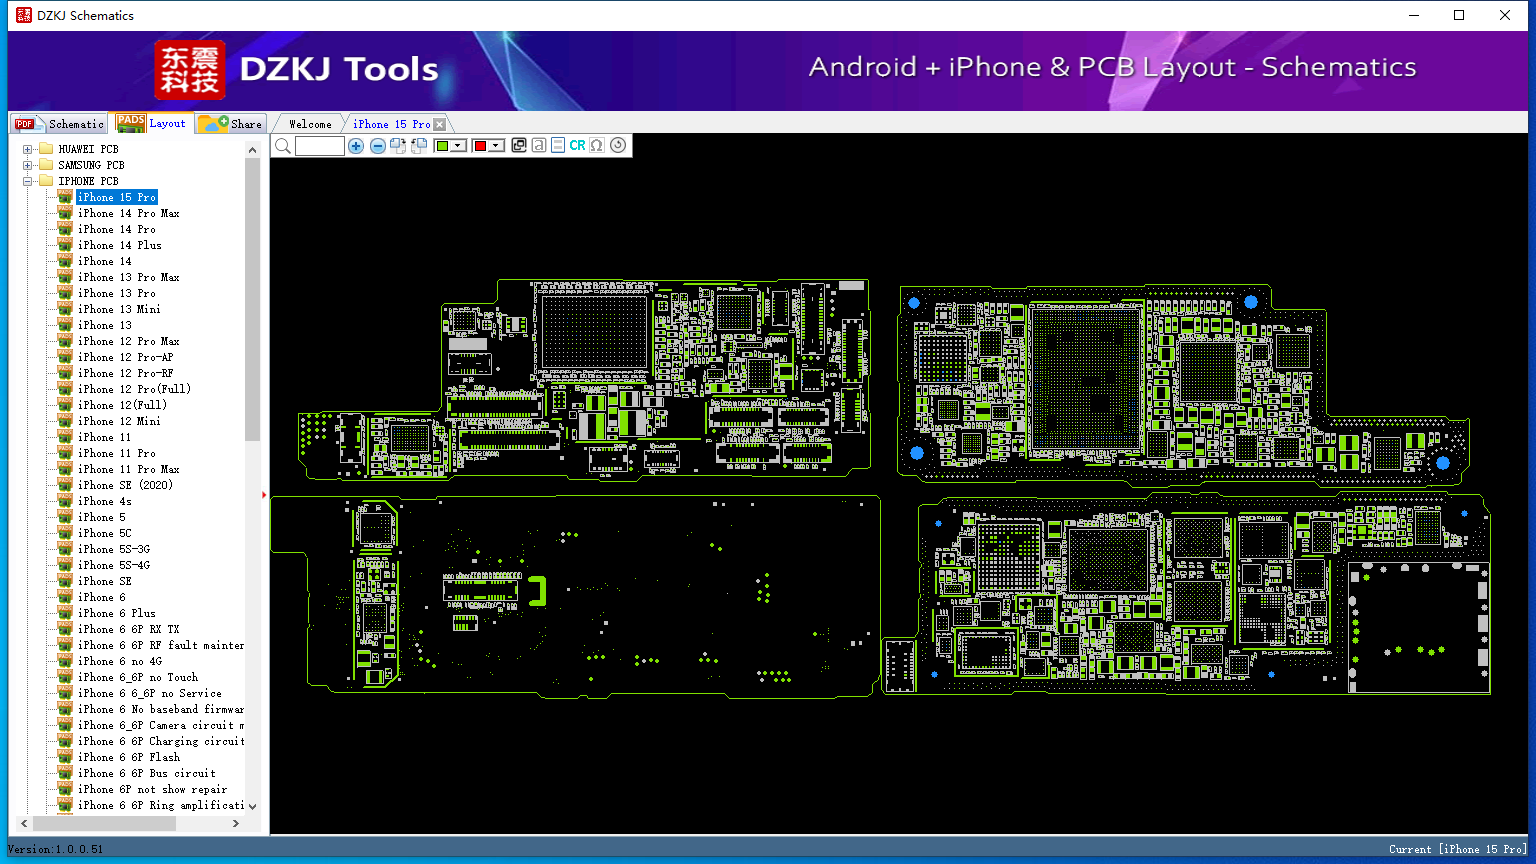The width and height of the screenshot is (1536, 864).
Task: Click the flip board side icon
Action: tap(398, 145)
